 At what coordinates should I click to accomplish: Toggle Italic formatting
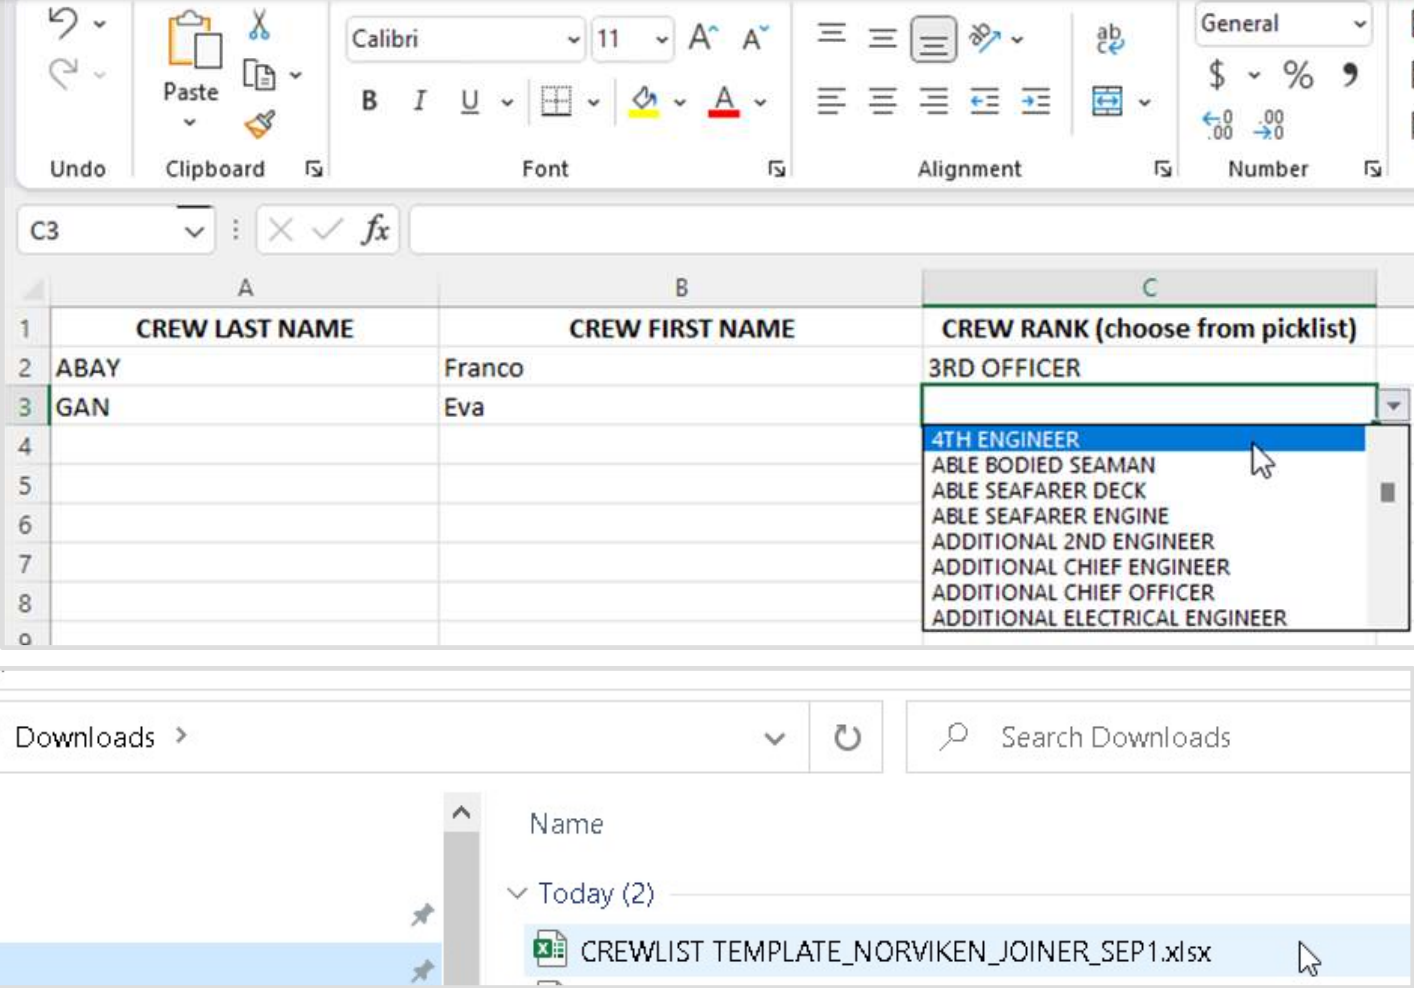(x=419, y=101)
